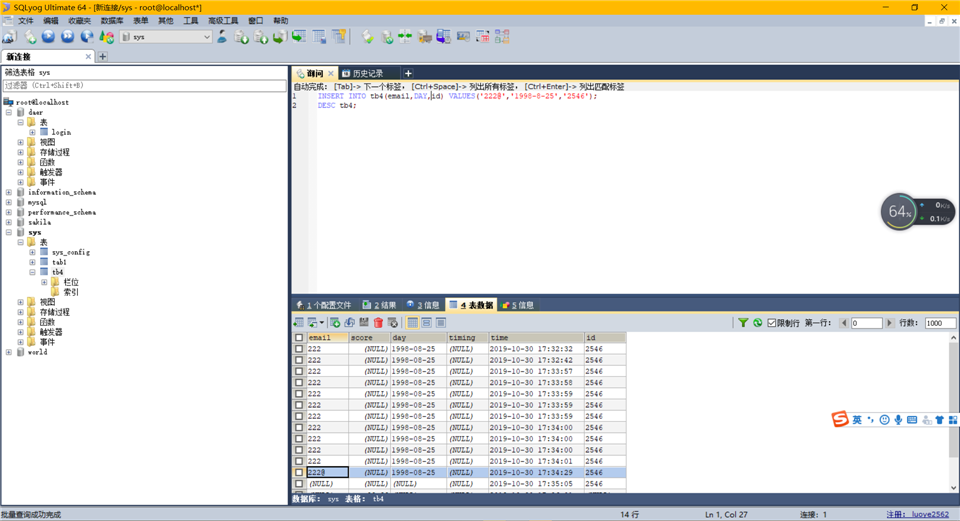The height and width of the screenshot is (521, 960).
Task: Switch to grid view mode icon
Action: point(413,323)
